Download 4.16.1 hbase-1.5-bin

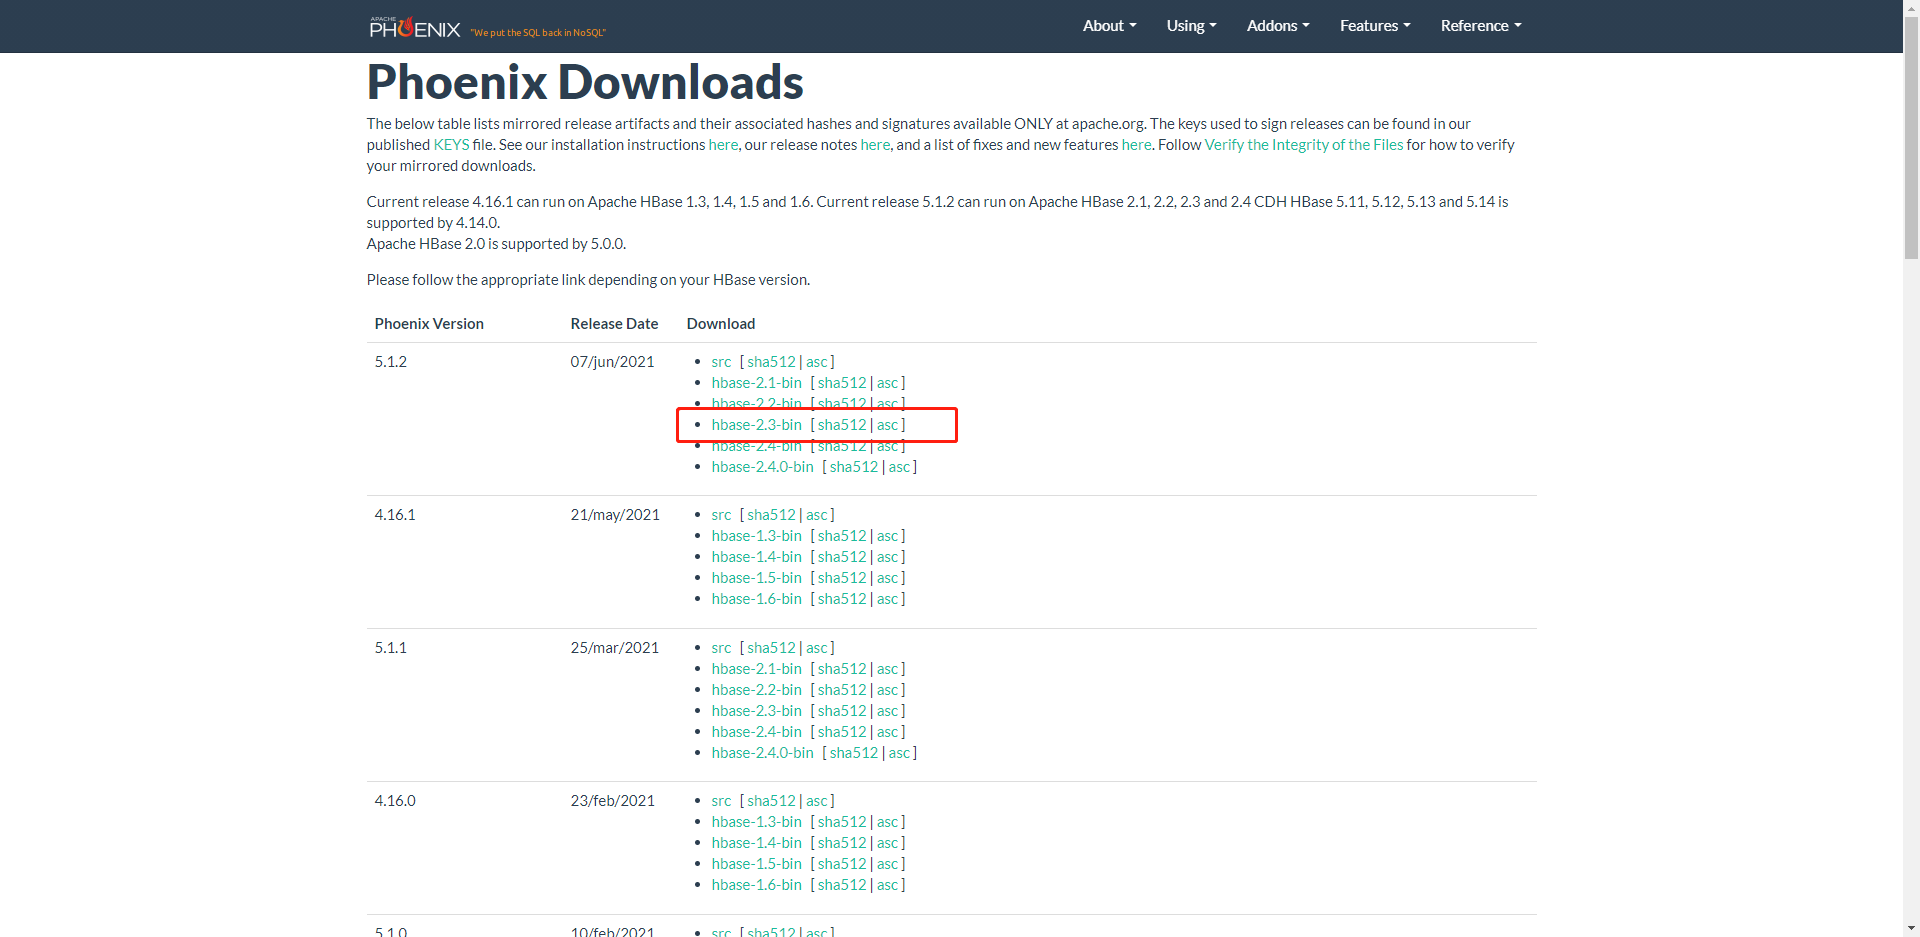coord(757,578)
